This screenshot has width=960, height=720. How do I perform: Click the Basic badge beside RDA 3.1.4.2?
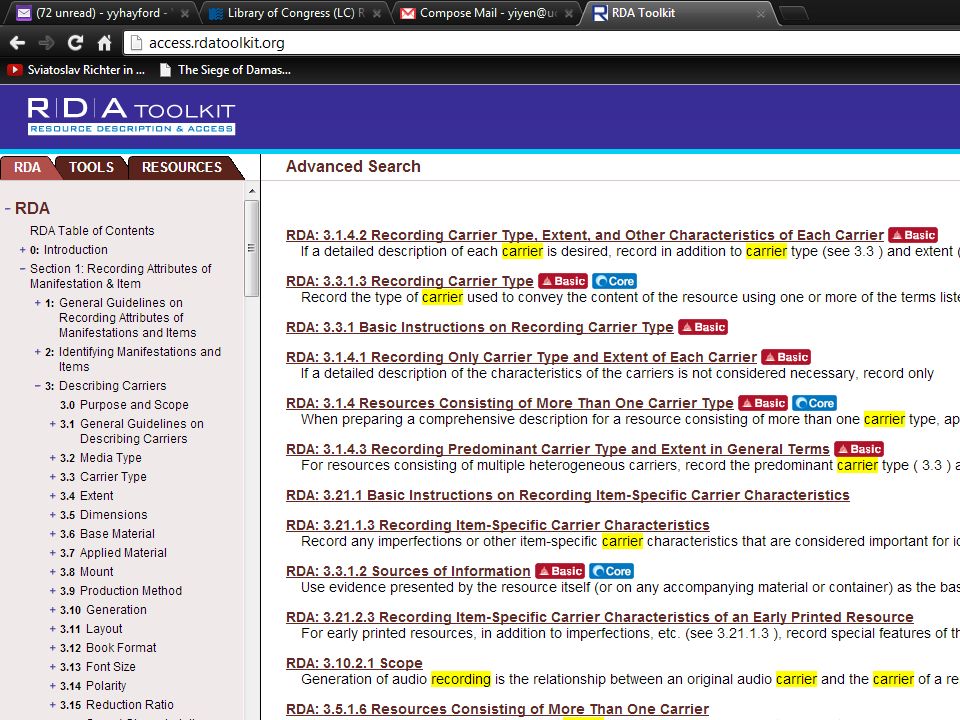[913, 235]
